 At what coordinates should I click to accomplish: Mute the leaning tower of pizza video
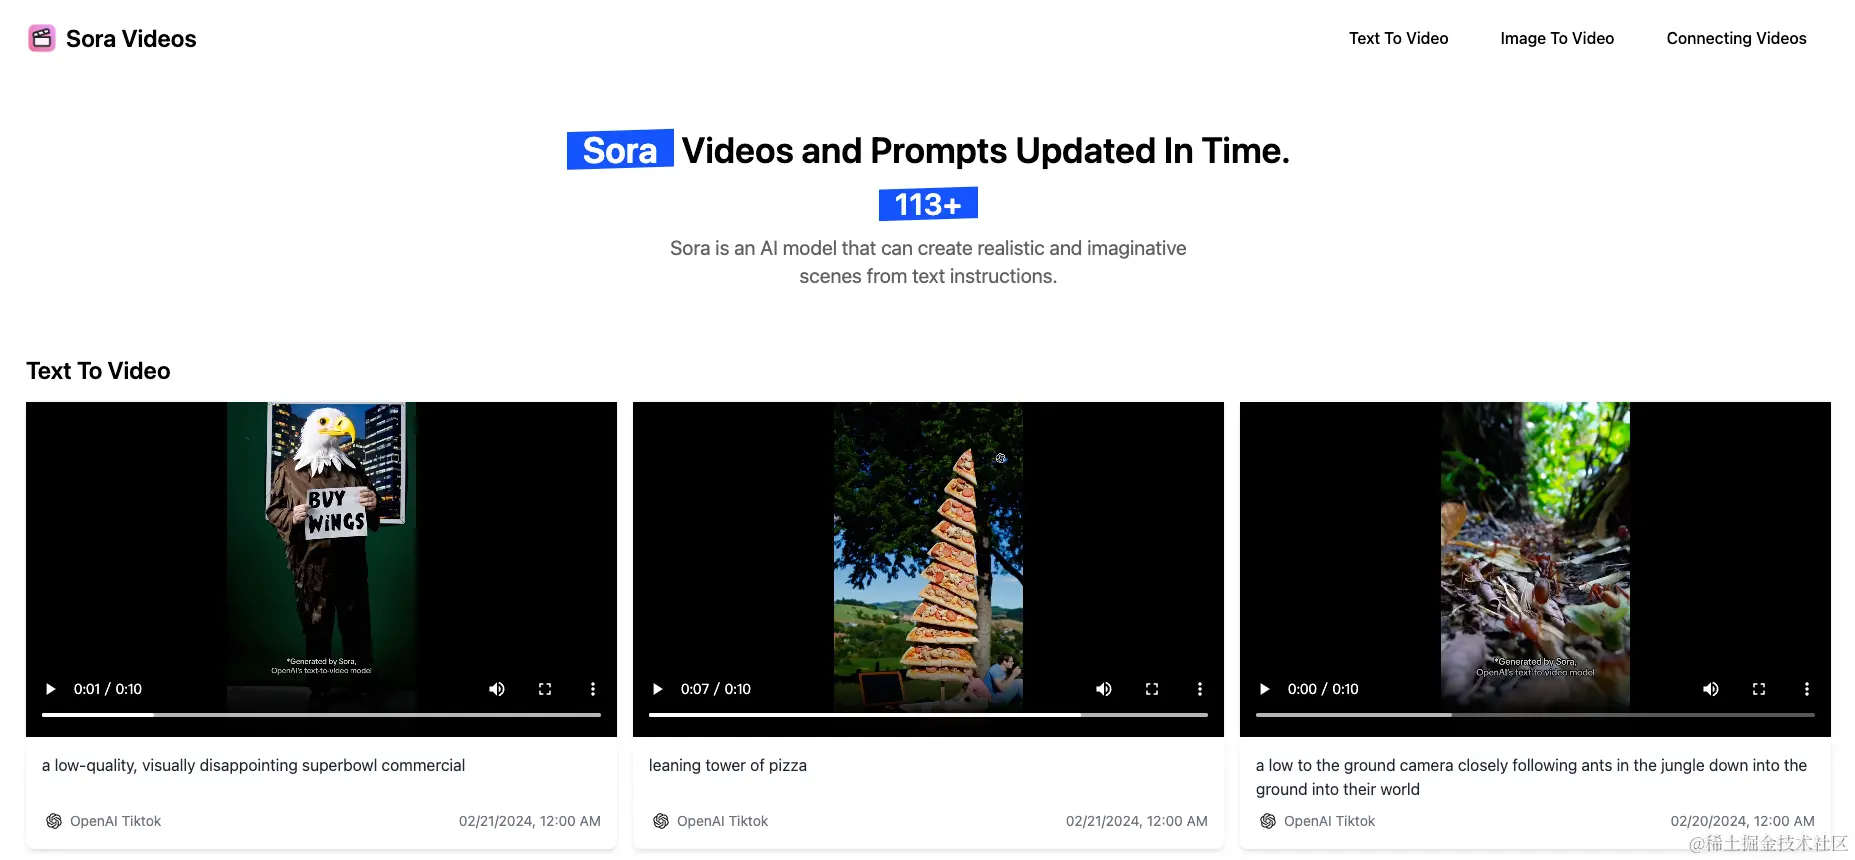(x=1104, y=689)
